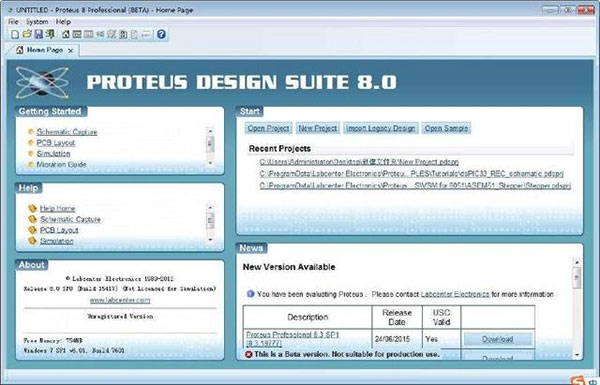Click the Close Project toolbar icon
This screenshot has height=385, width=600.
pyautogui.click(x=50, y=34)
